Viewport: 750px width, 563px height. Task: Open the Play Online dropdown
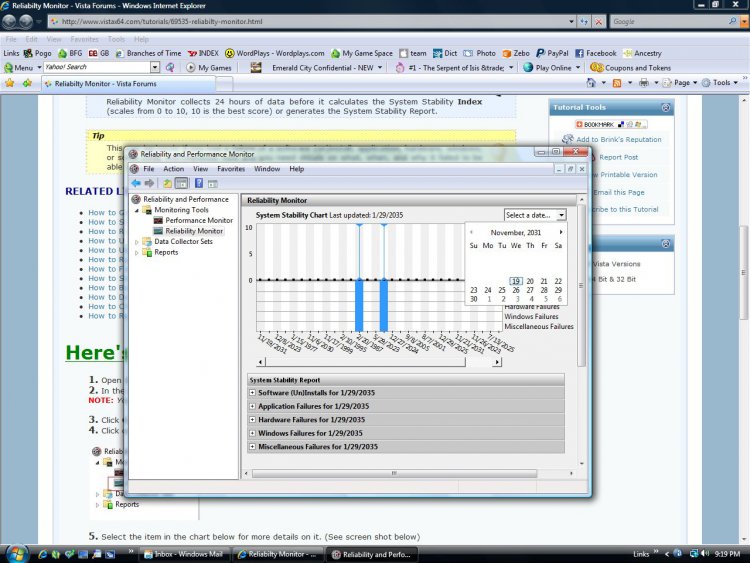coord(577,68)
